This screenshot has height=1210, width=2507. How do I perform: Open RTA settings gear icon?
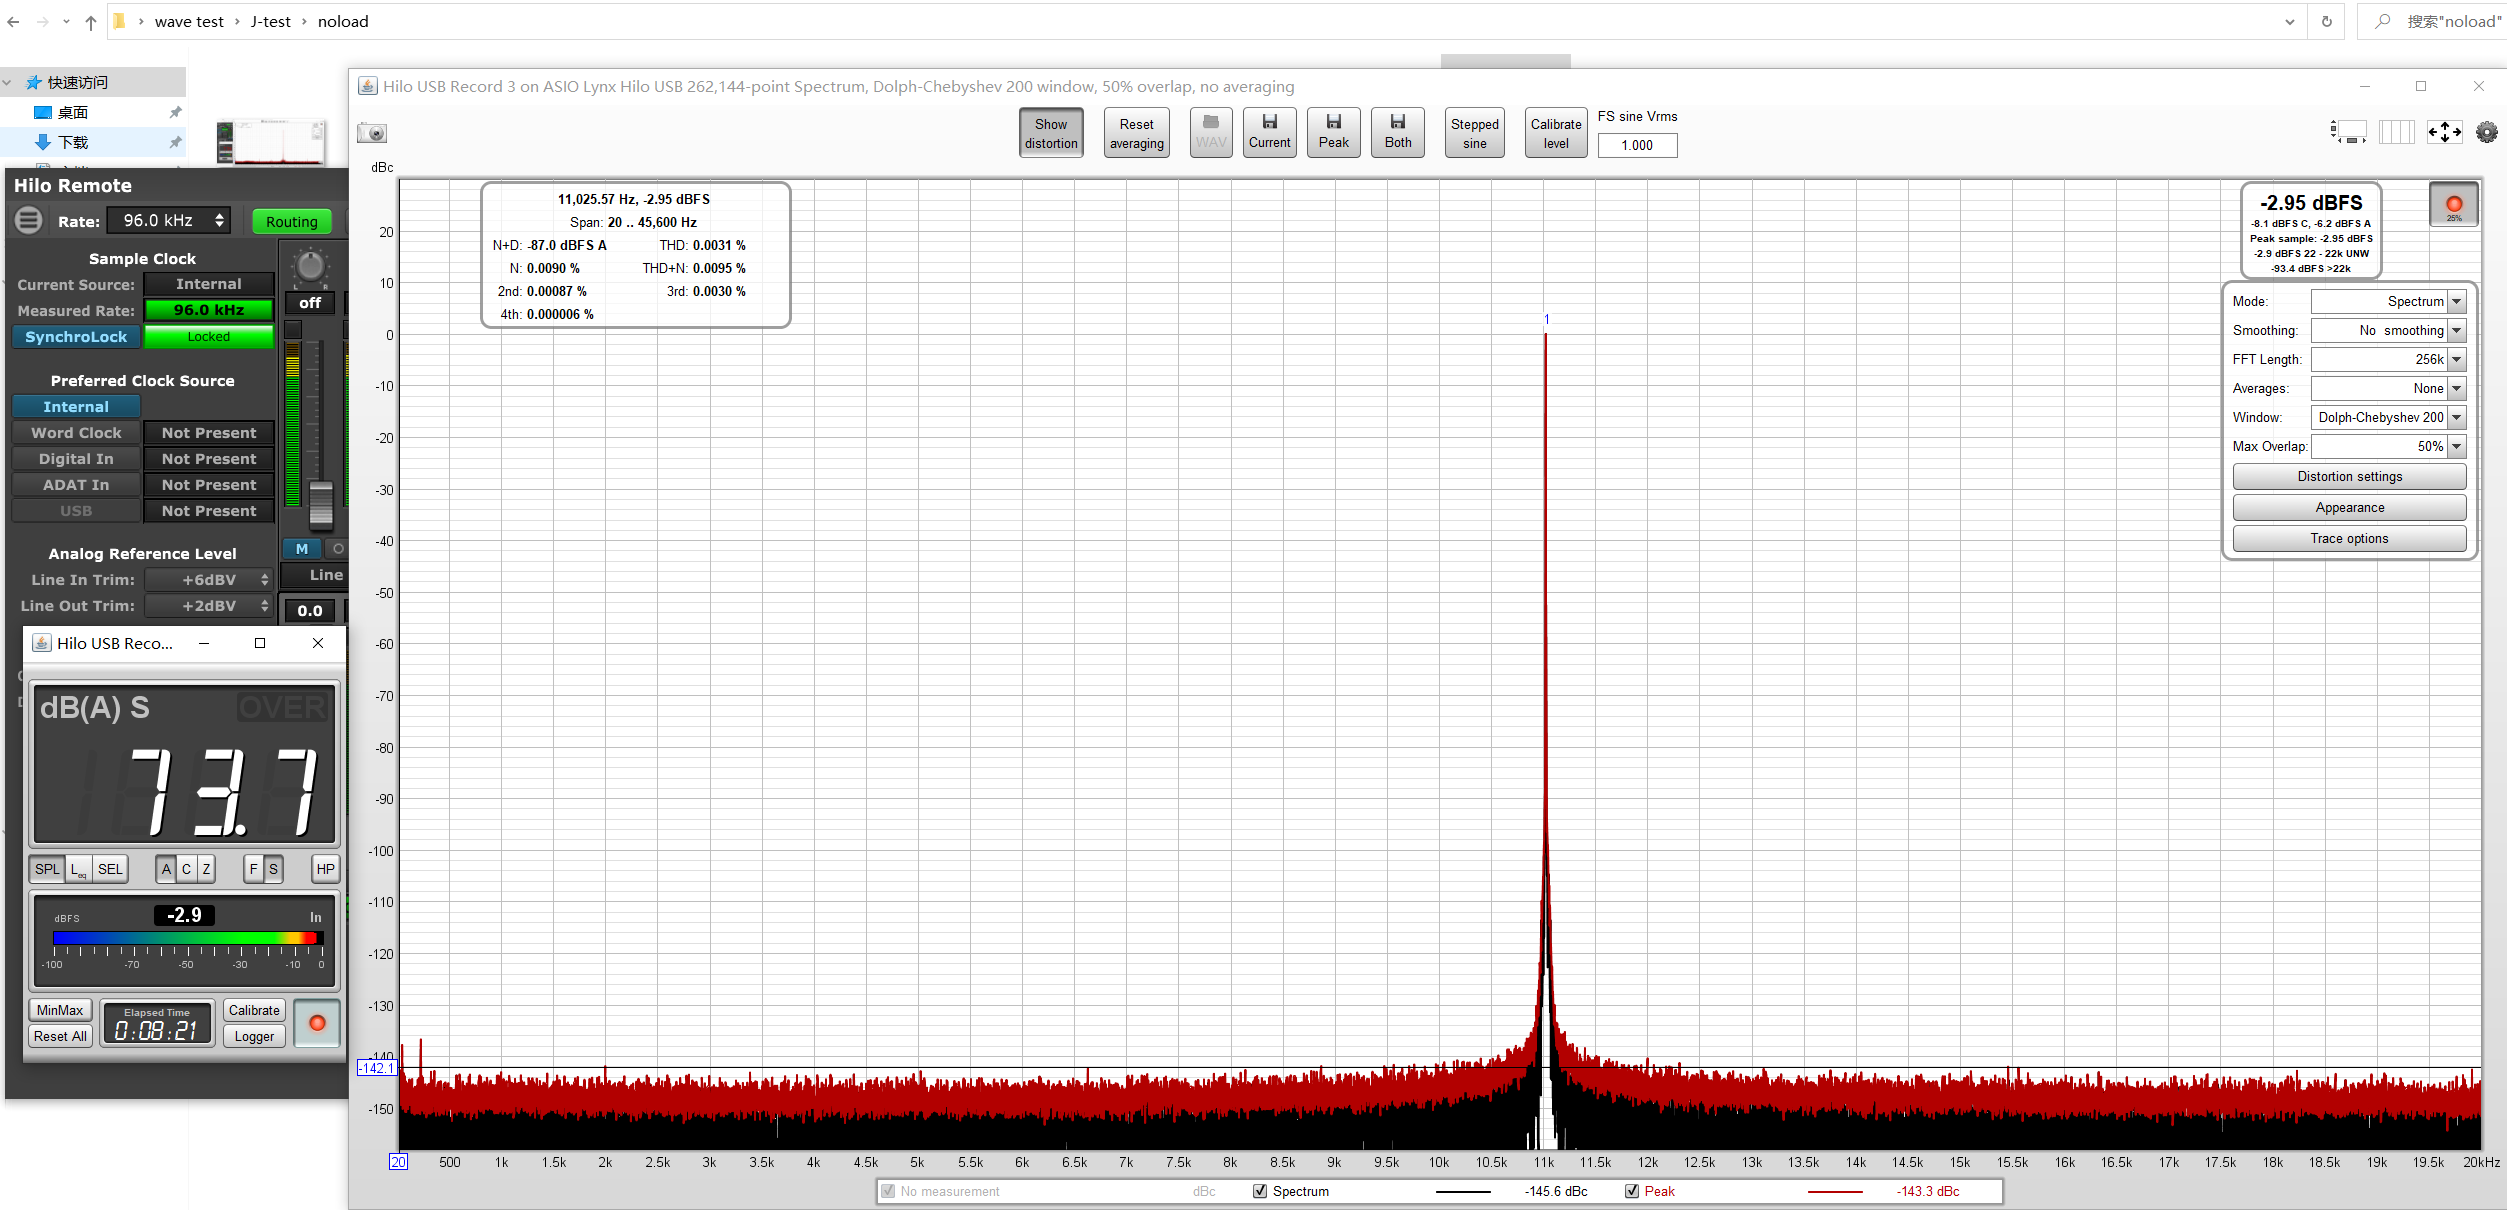coord(2486,131)
